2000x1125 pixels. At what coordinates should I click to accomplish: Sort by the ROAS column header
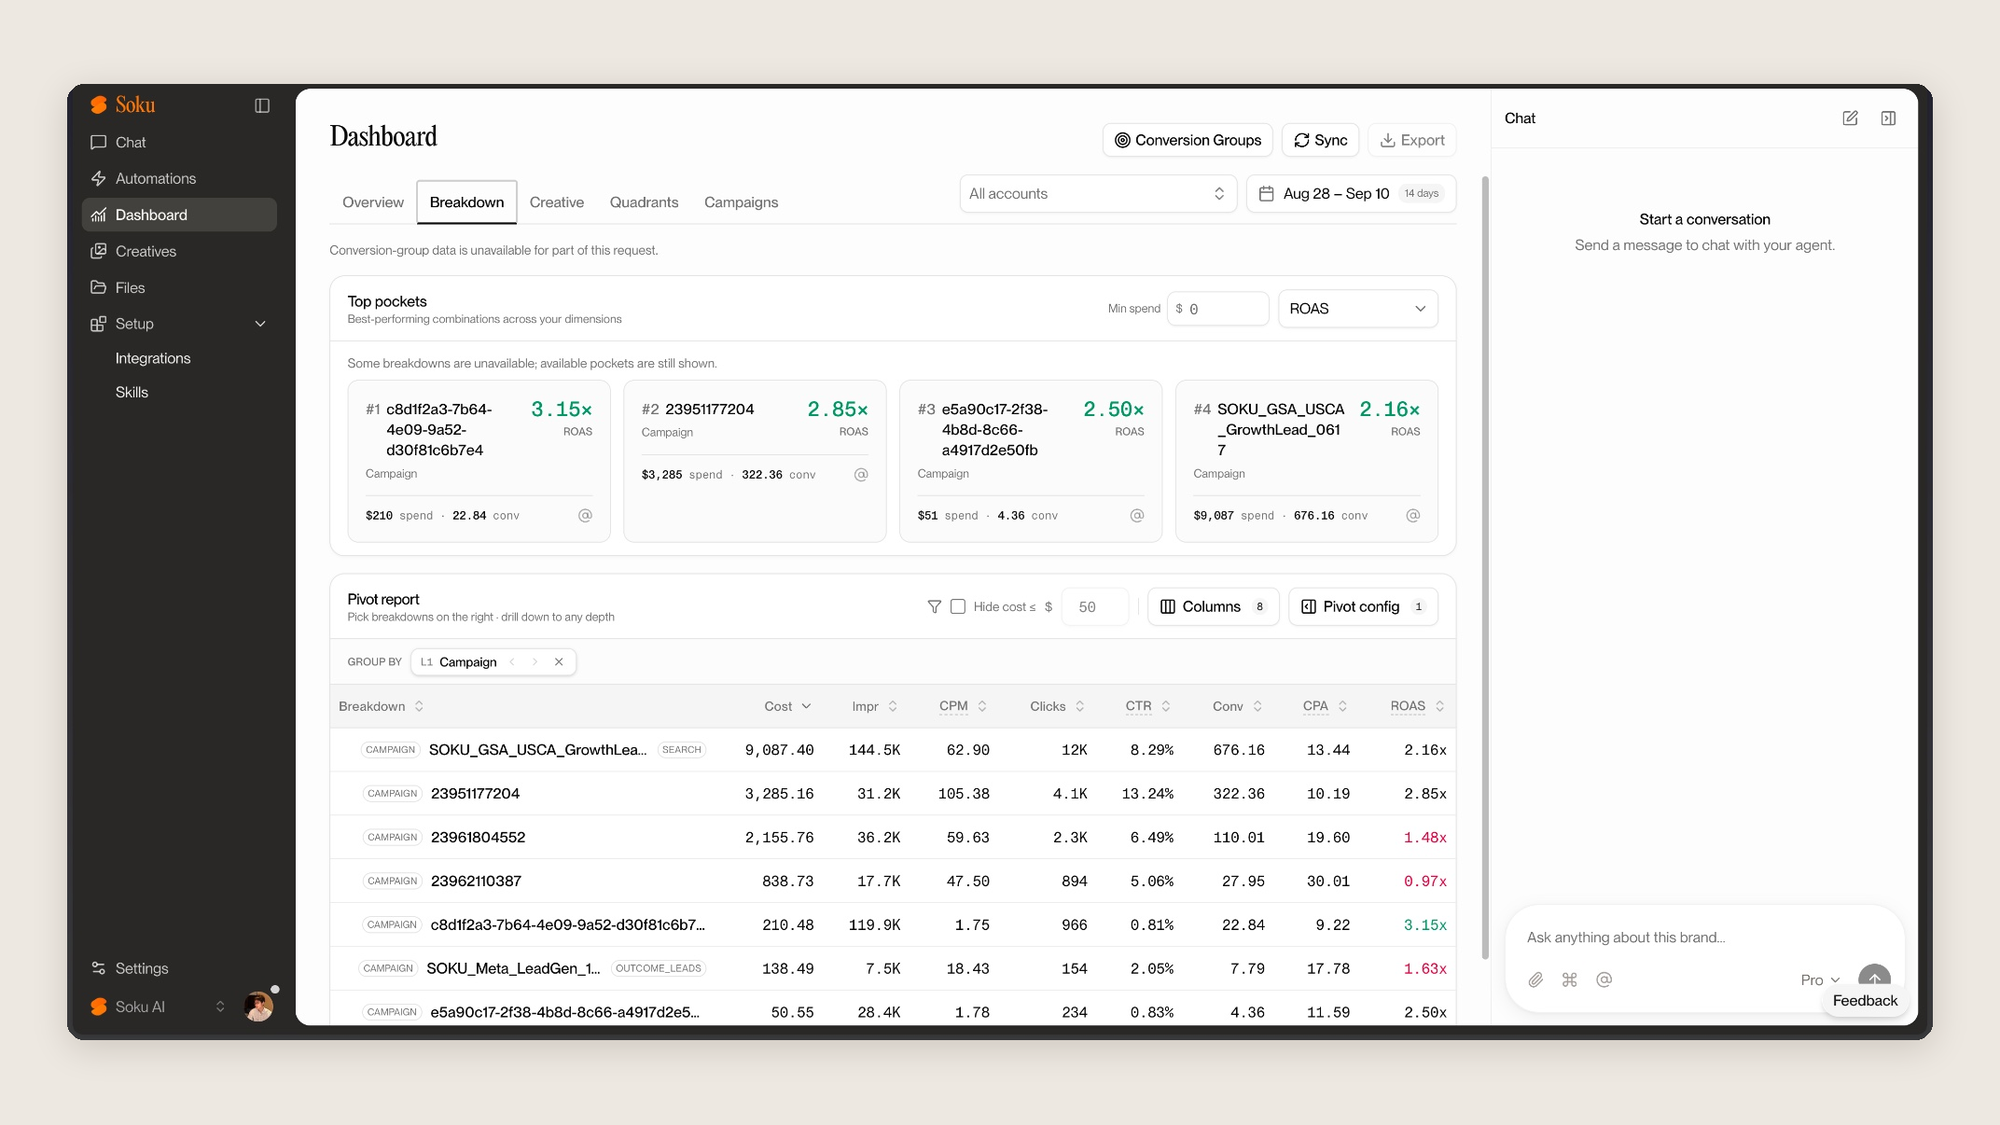point(1417,706)
